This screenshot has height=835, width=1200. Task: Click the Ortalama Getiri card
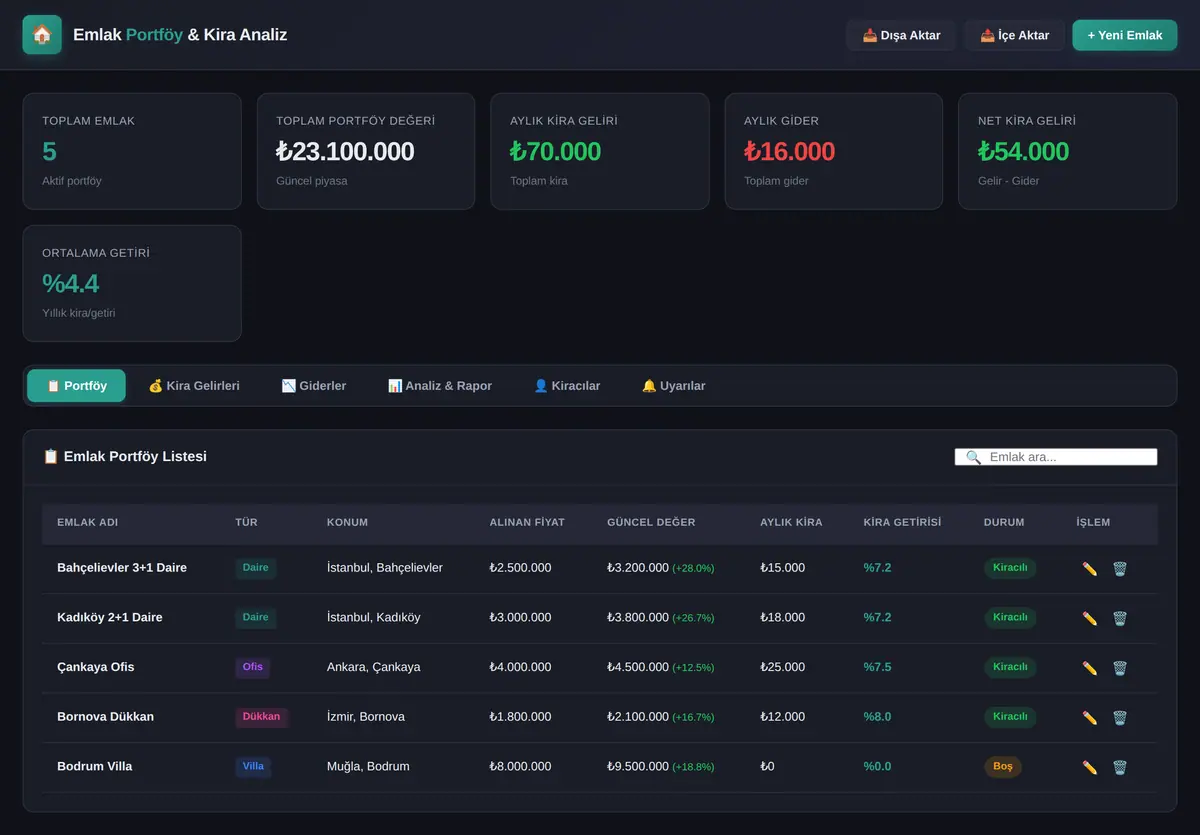click(x=132, y=283)
